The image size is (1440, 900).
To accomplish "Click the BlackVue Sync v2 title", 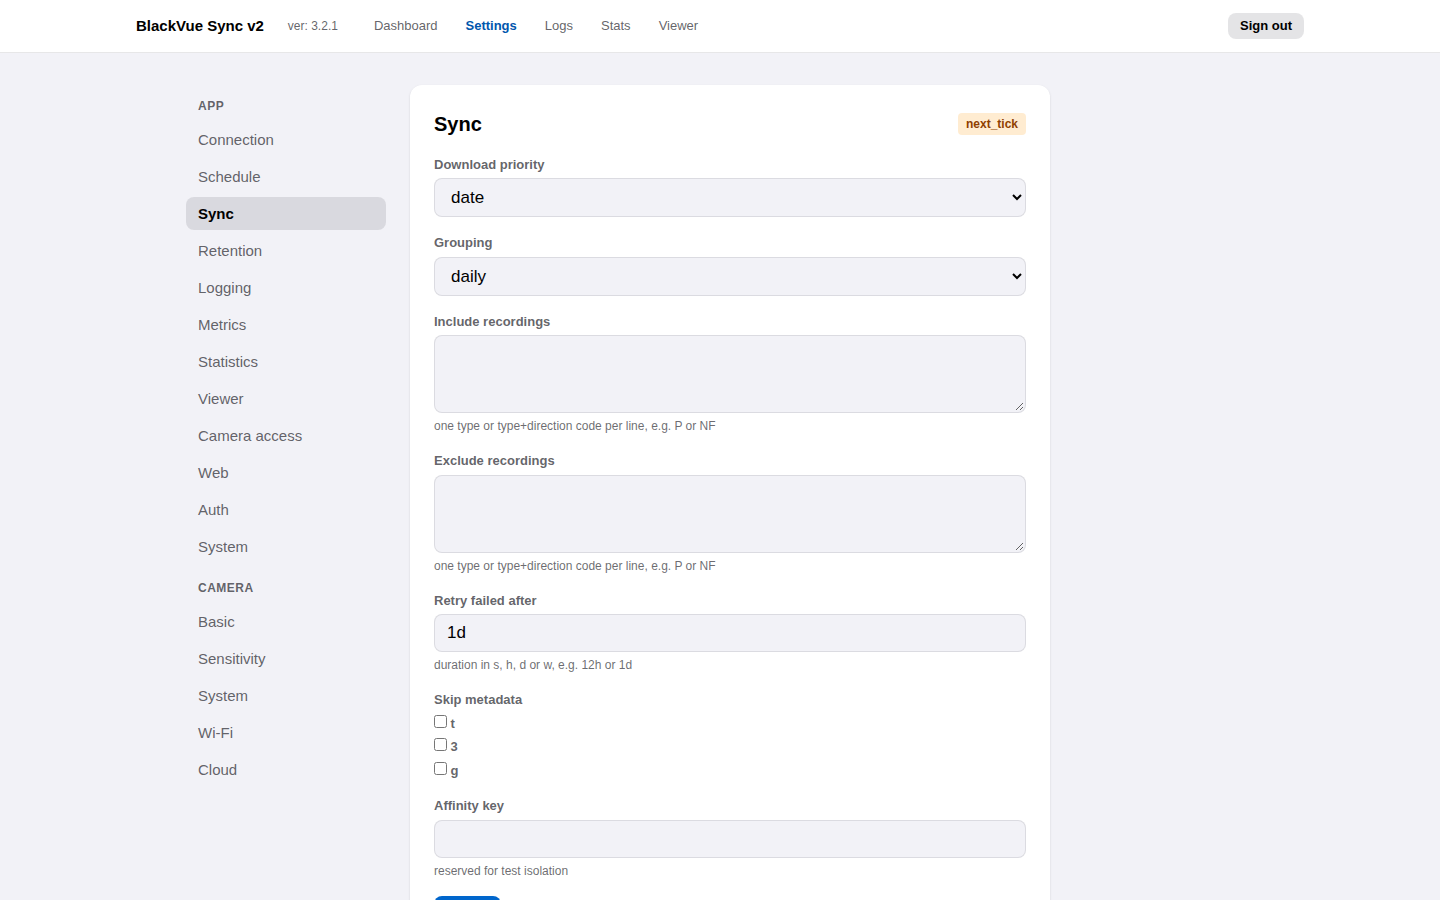I will [200, 26].
